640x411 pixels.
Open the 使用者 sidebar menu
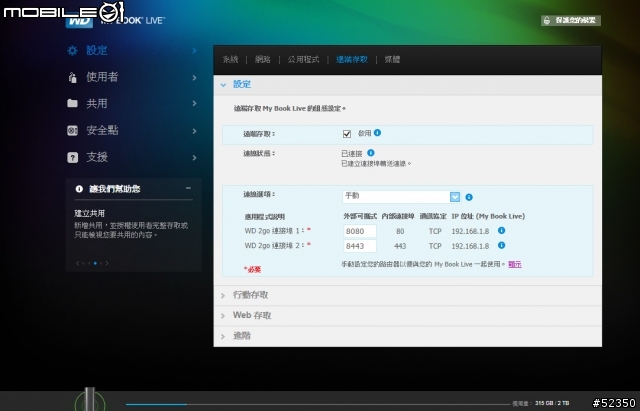102,77
